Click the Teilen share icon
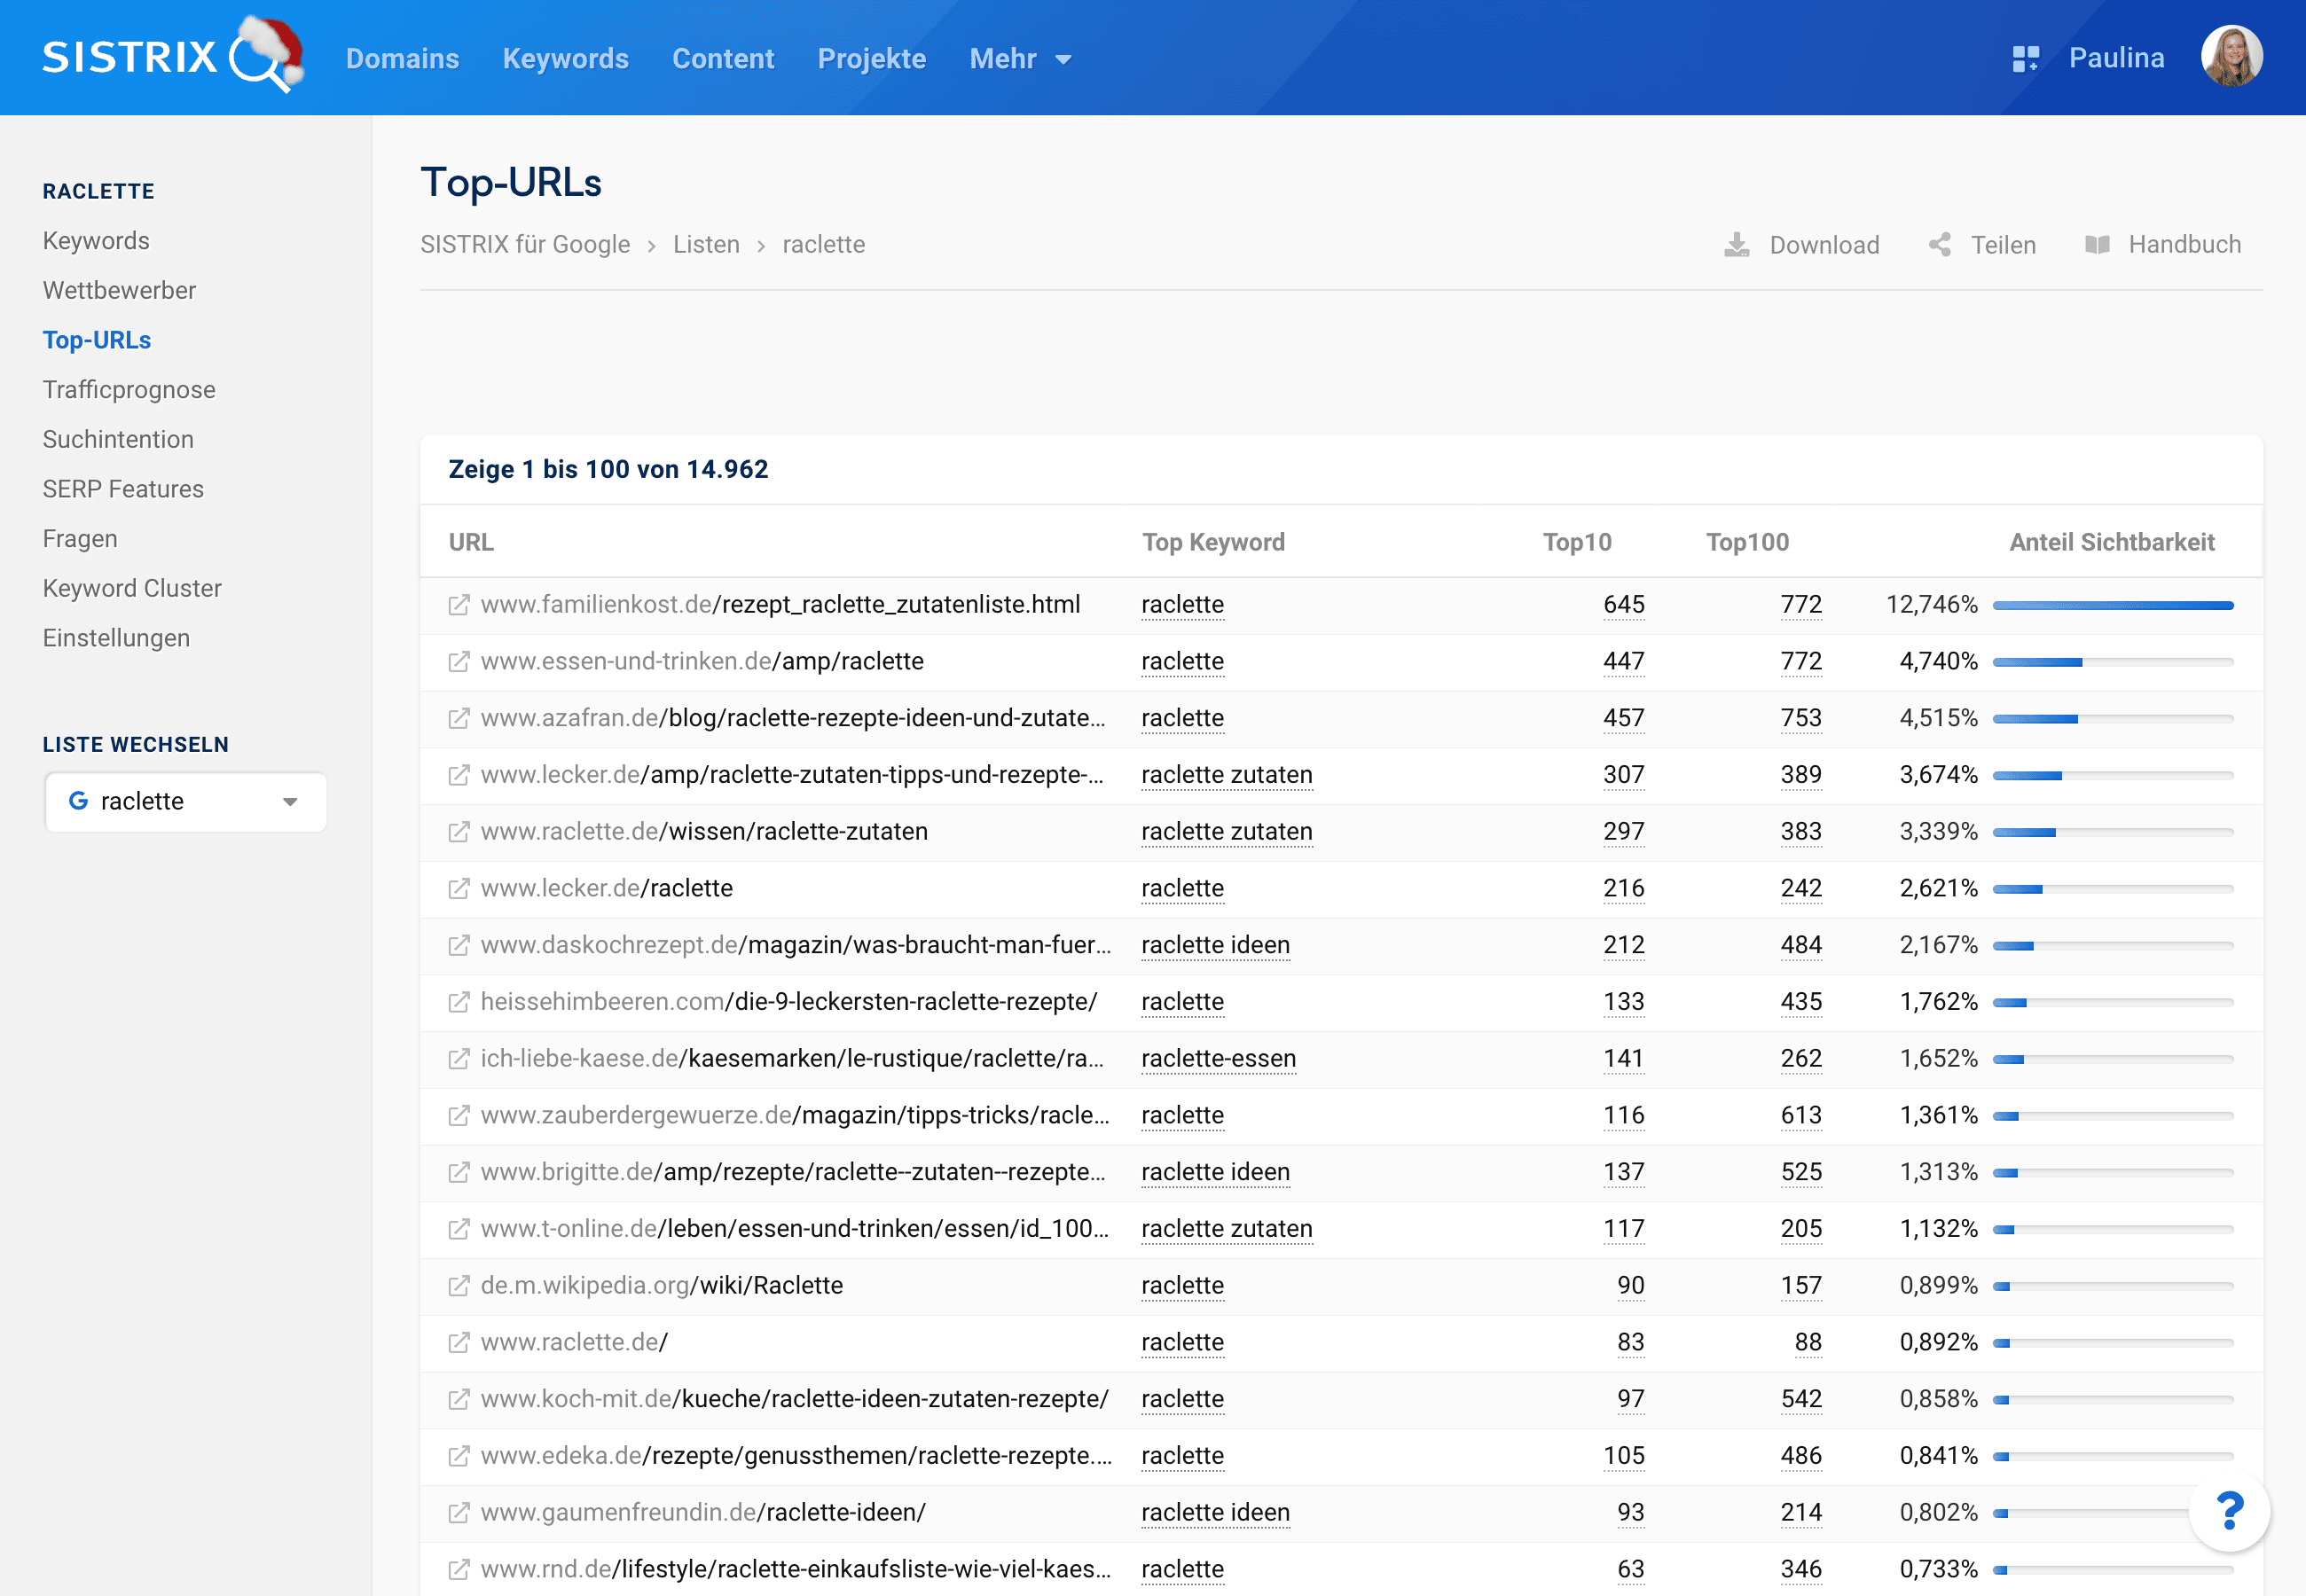2306x1596 pixels. pos(1940,245)
